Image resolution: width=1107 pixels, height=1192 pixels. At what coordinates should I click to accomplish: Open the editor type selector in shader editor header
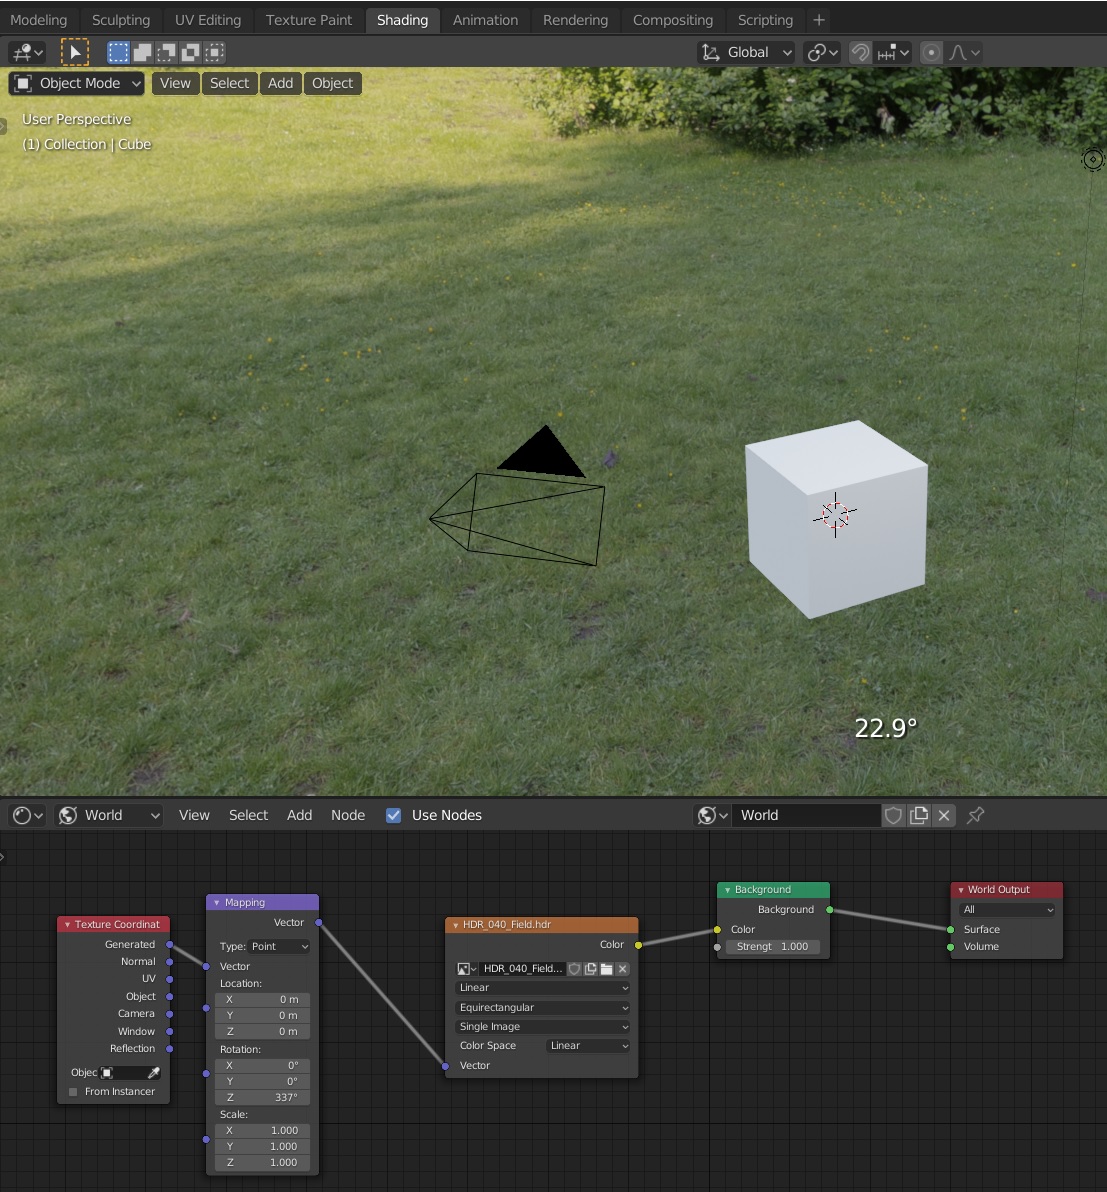(x=26, y=815)
